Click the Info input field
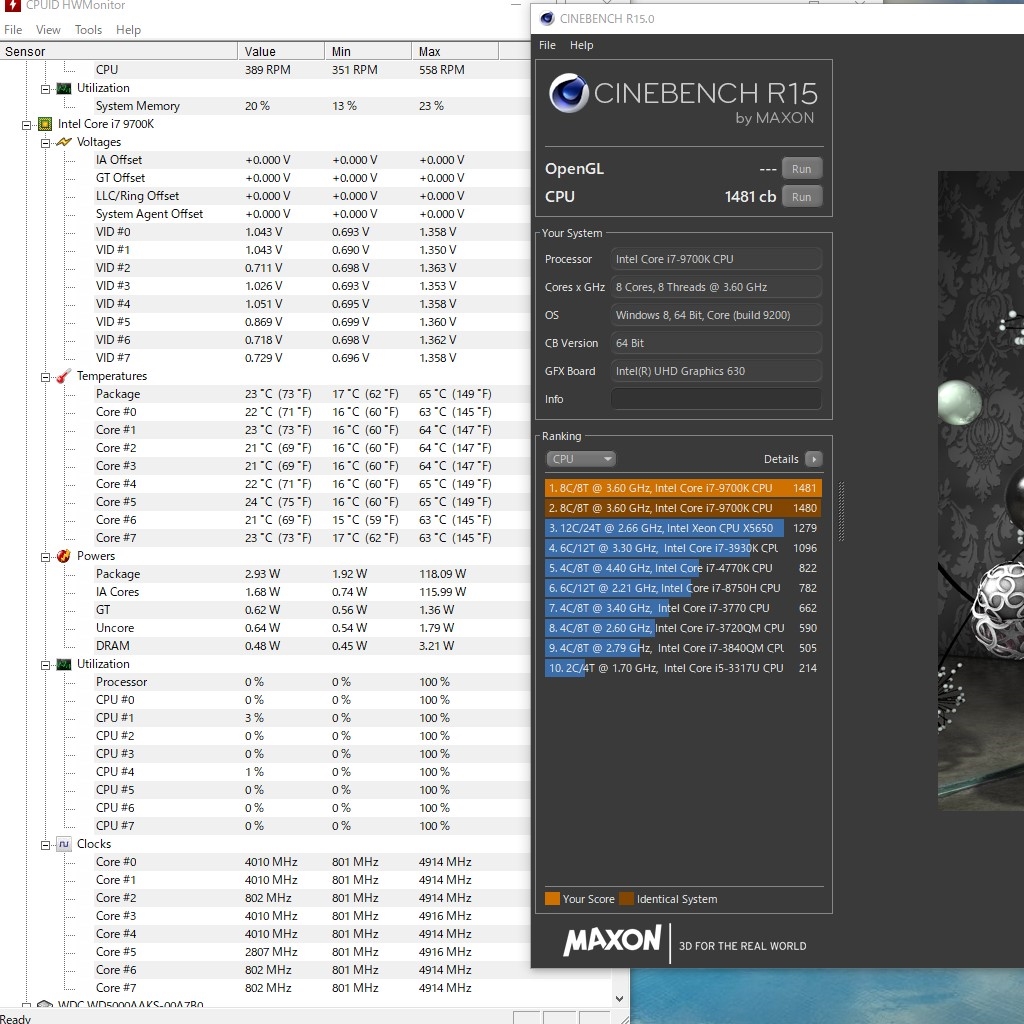The image size is (1024, 1024). click(x=716, y=399)
